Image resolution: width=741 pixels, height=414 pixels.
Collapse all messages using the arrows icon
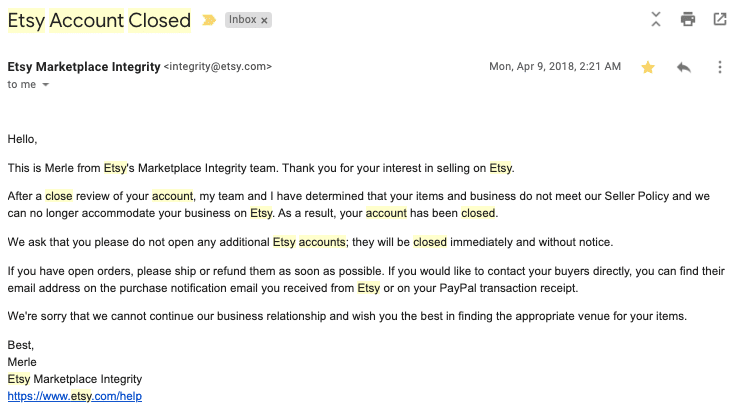[x=656, y=19]
